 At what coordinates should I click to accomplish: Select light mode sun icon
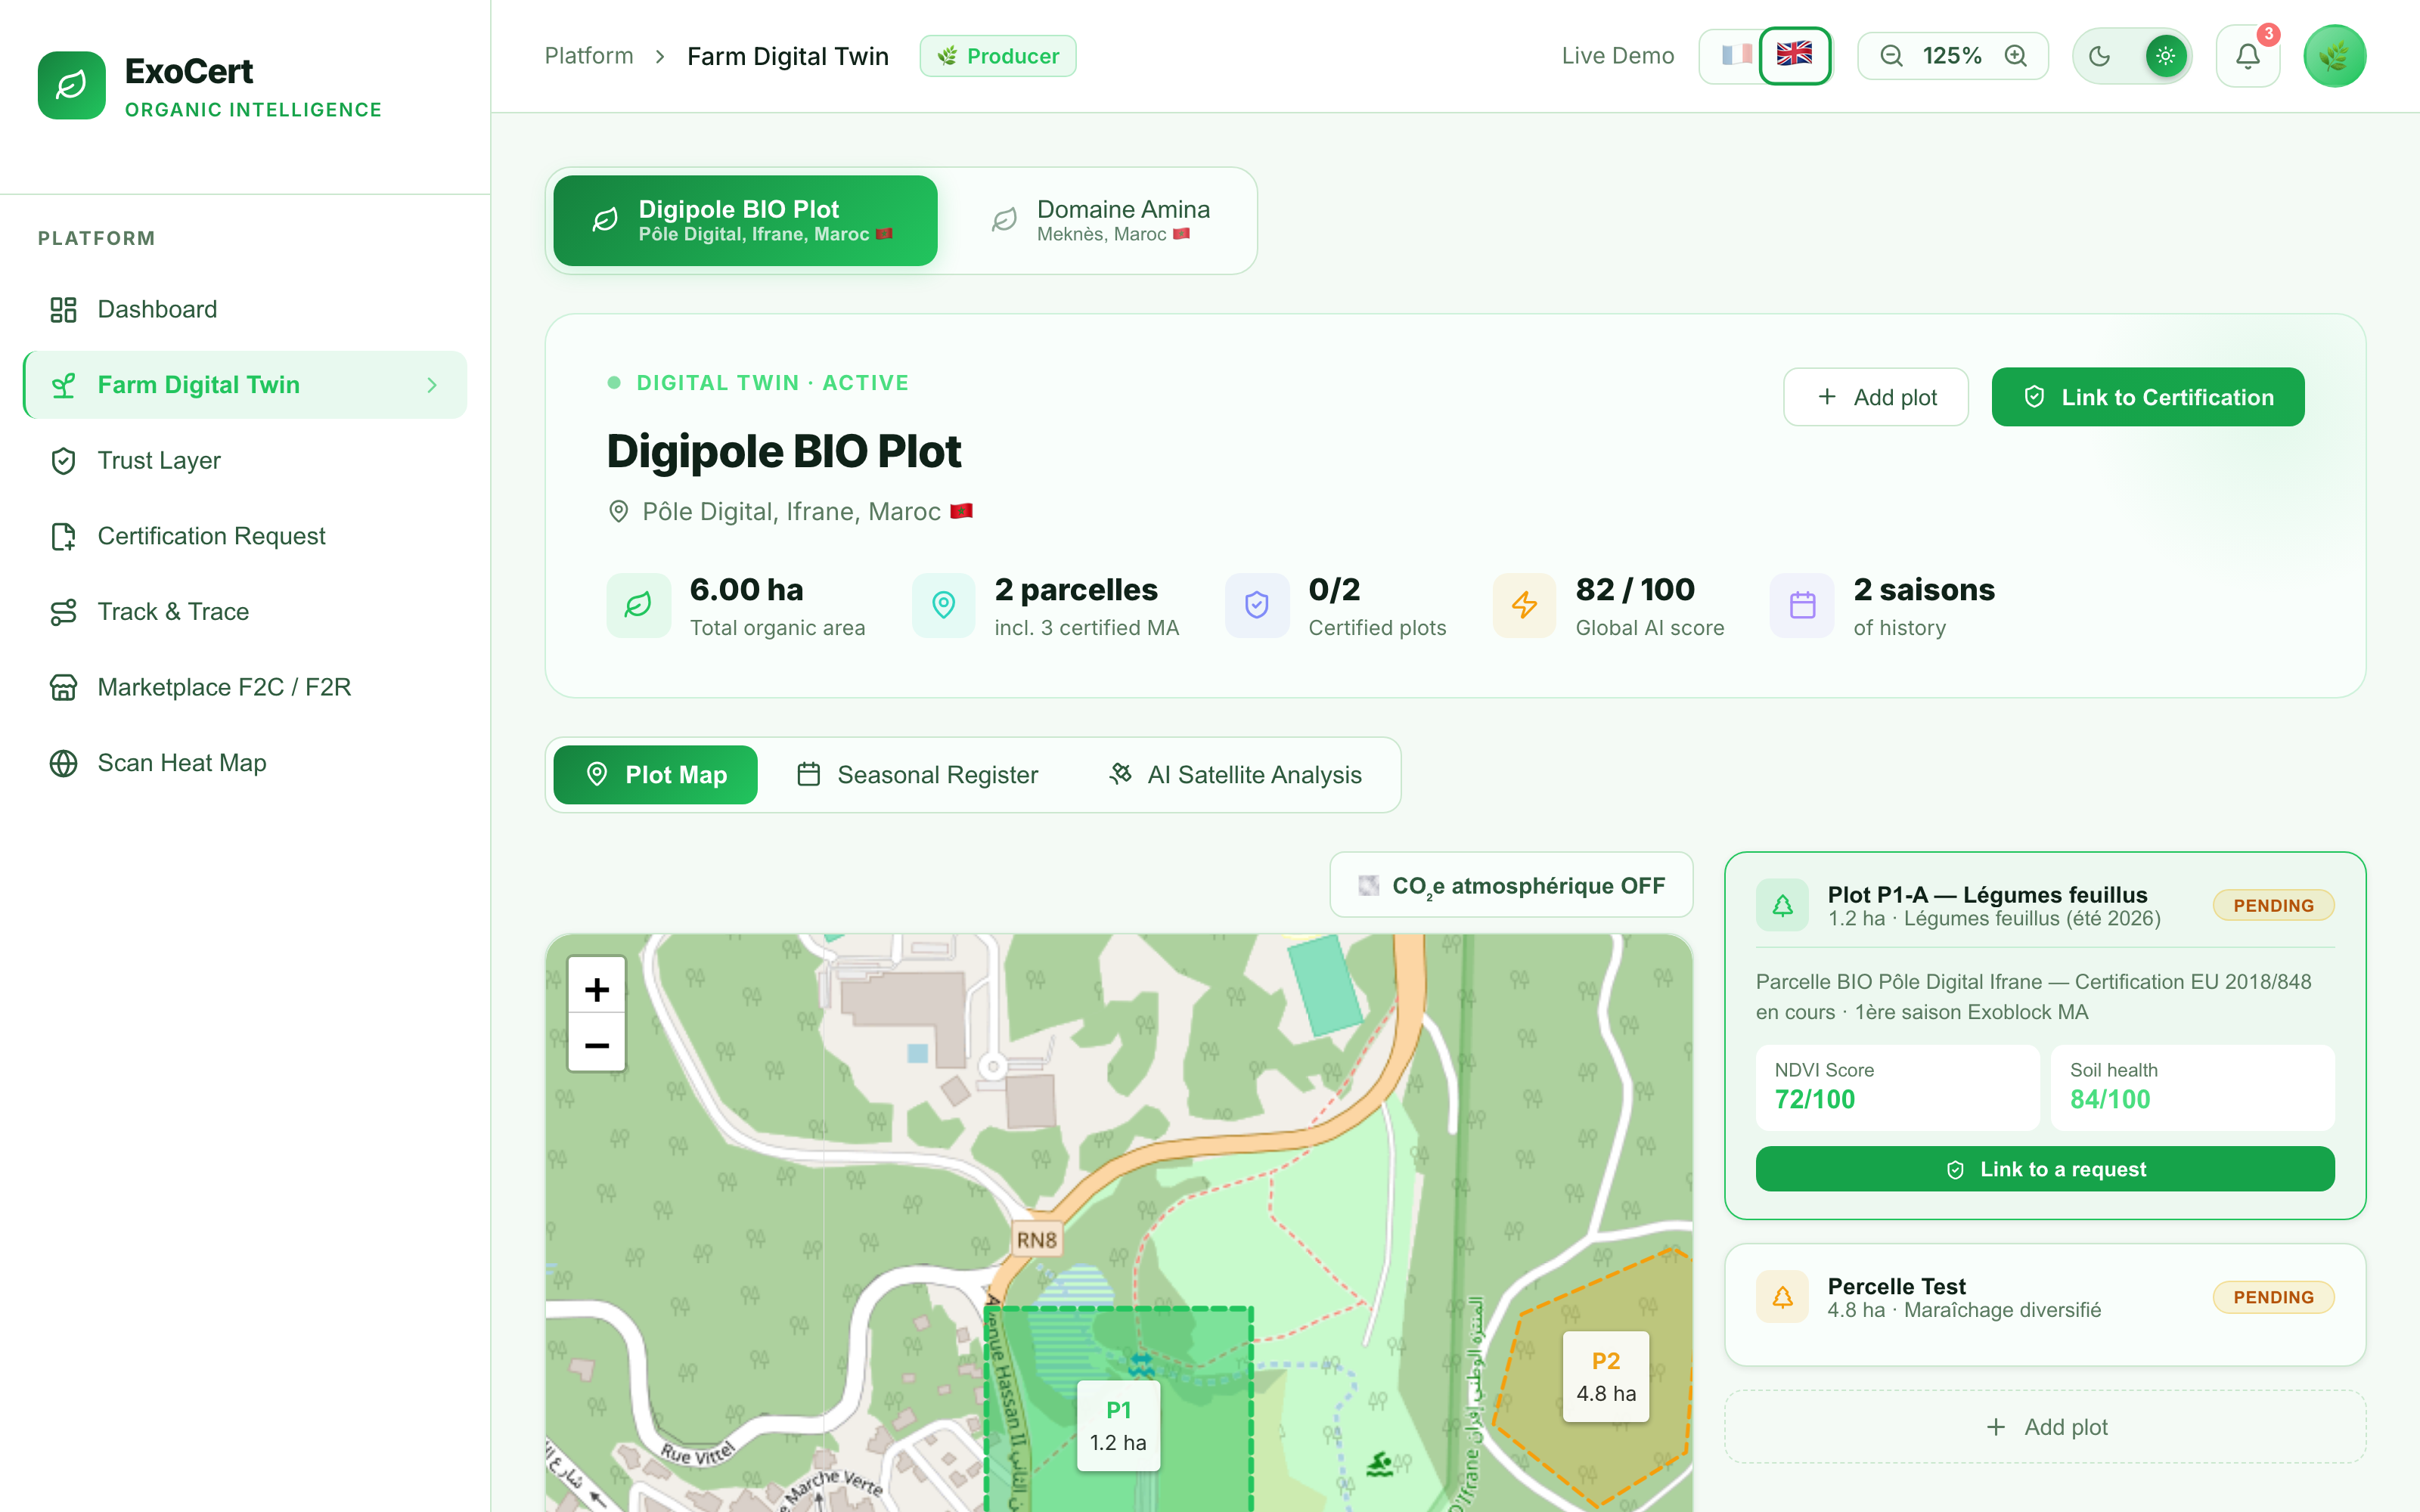[x=2165, y=56]
